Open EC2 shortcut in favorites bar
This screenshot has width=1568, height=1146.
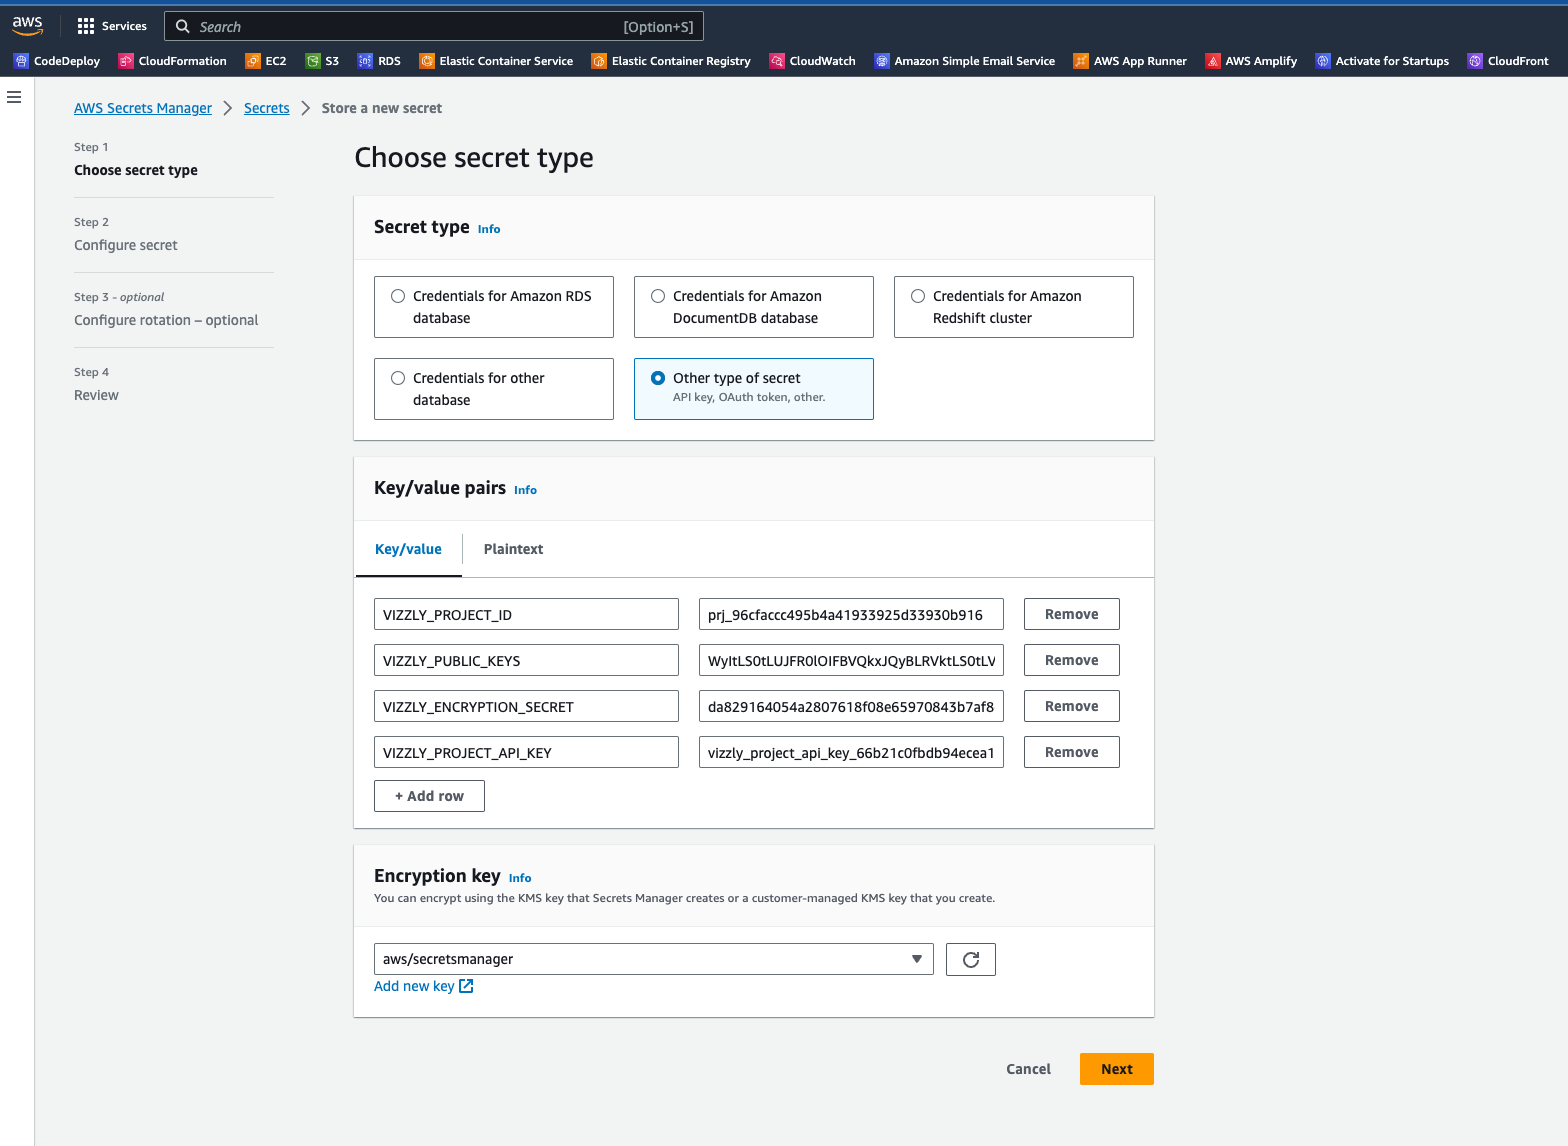click(266, 61)
